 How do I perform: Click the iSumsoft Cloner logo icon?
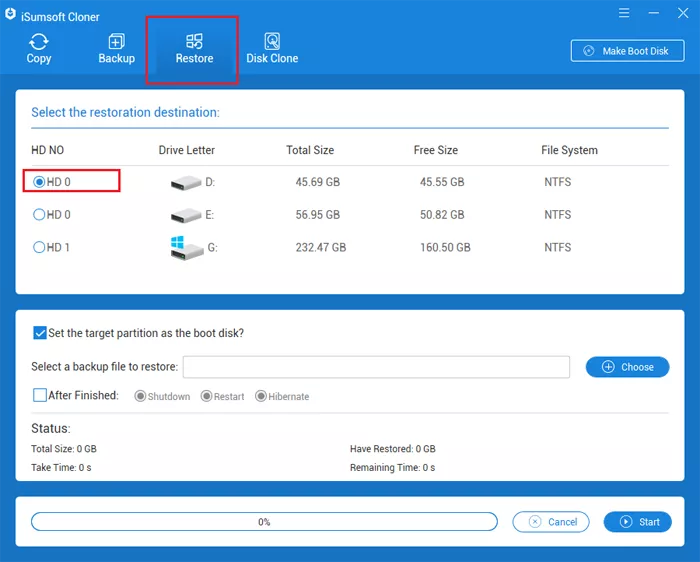pos(9,13)
